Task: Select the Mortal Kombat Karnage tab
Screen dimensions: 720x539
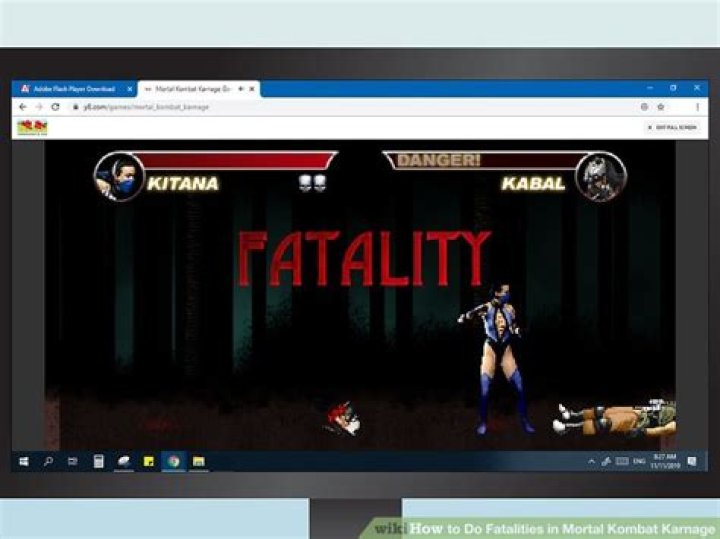Action: pyautogui.click(x=198, y=89)
